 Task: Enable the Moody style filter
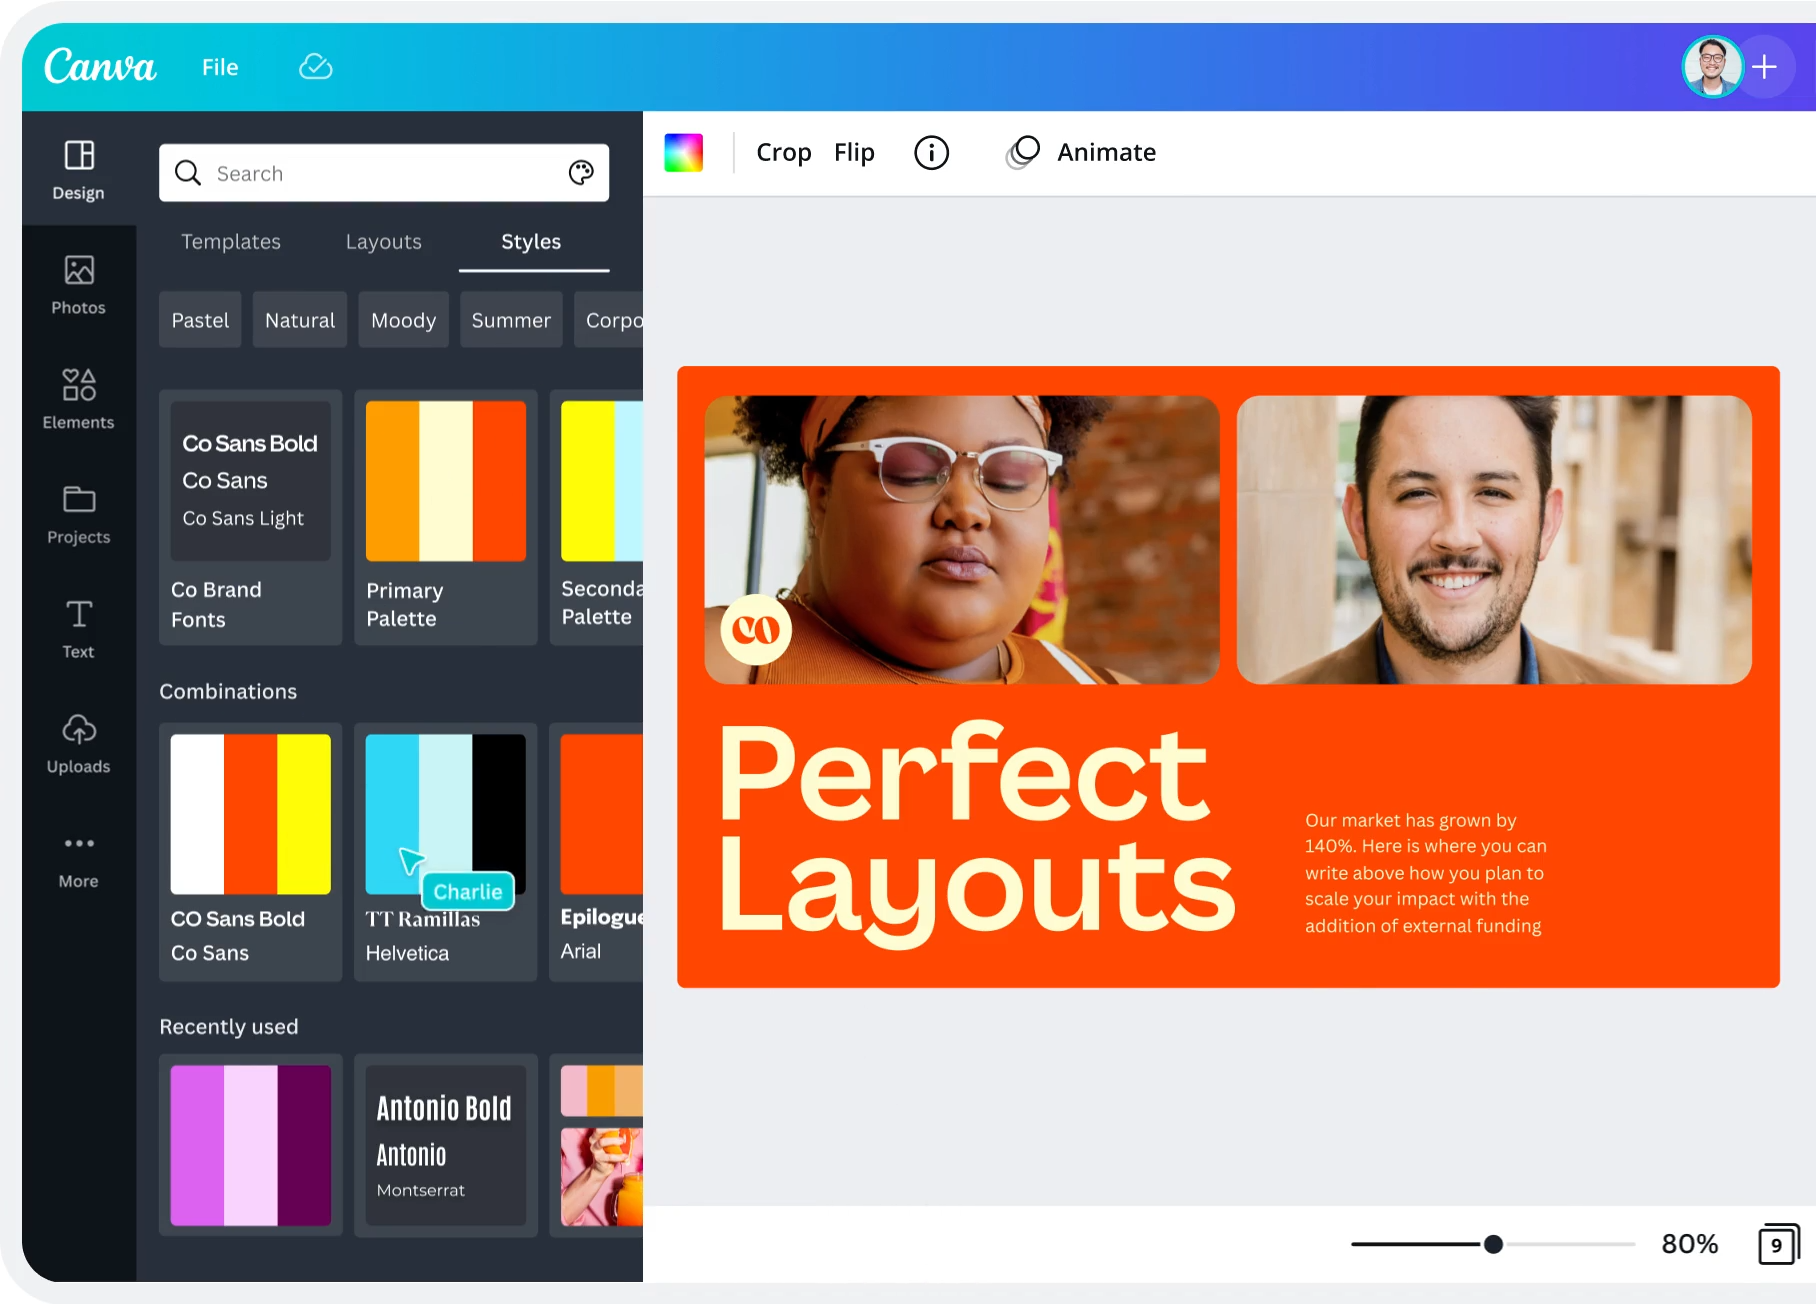(403, 319)
